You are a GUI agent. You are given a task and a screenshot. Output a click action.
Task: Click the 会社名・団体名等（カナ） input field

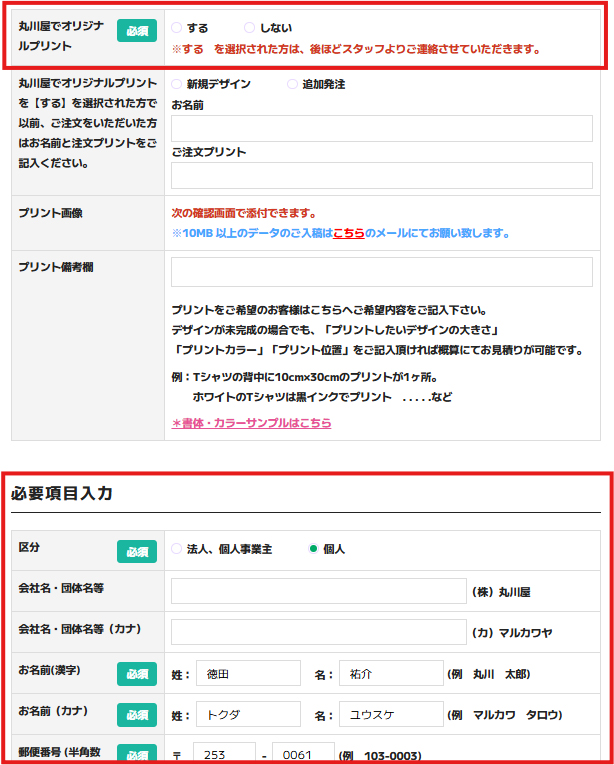[x=319, y=632]
